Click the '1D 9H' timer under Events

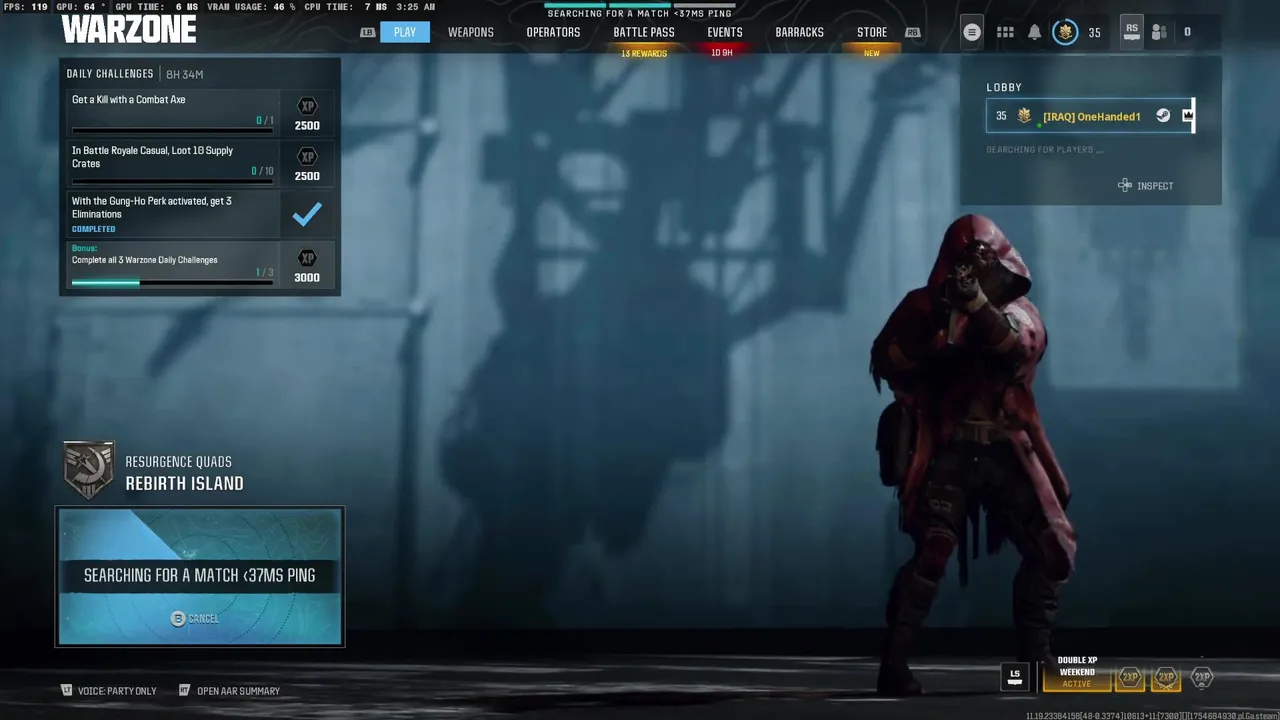(x=722, y=53)
